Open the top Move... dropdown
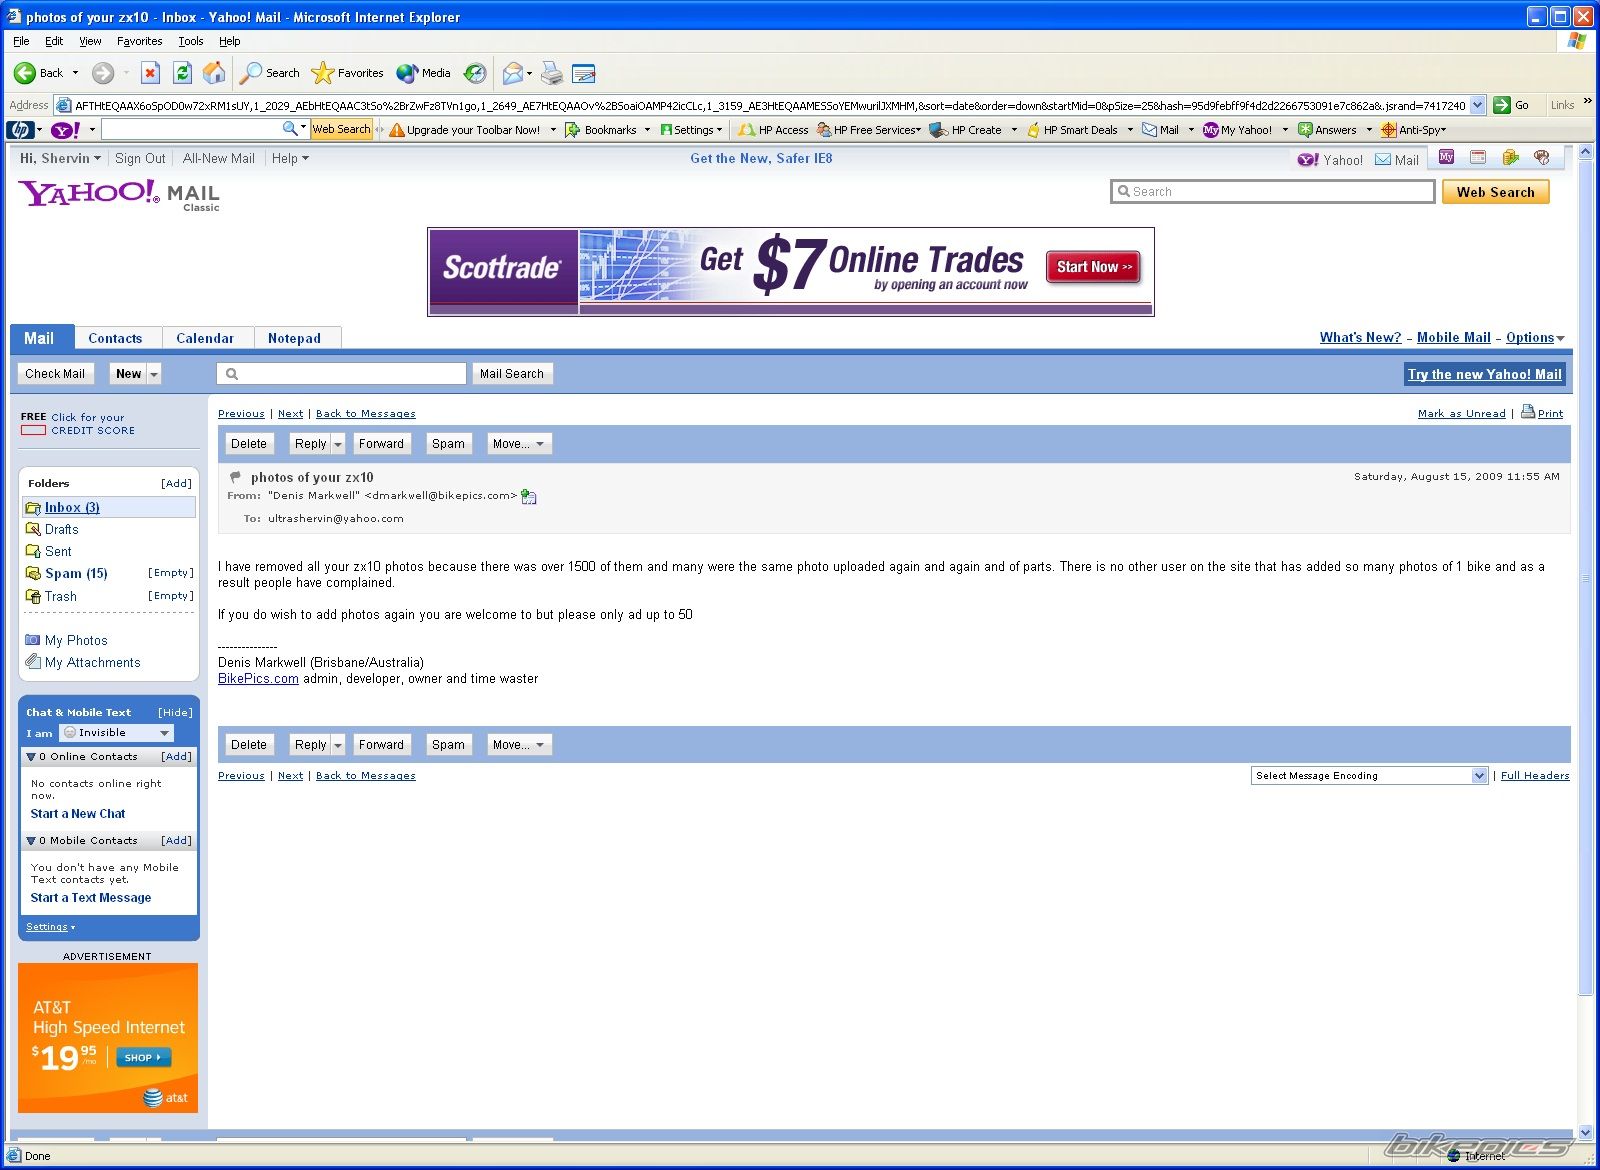The image size is (1600, 1170). pos(519,444)
